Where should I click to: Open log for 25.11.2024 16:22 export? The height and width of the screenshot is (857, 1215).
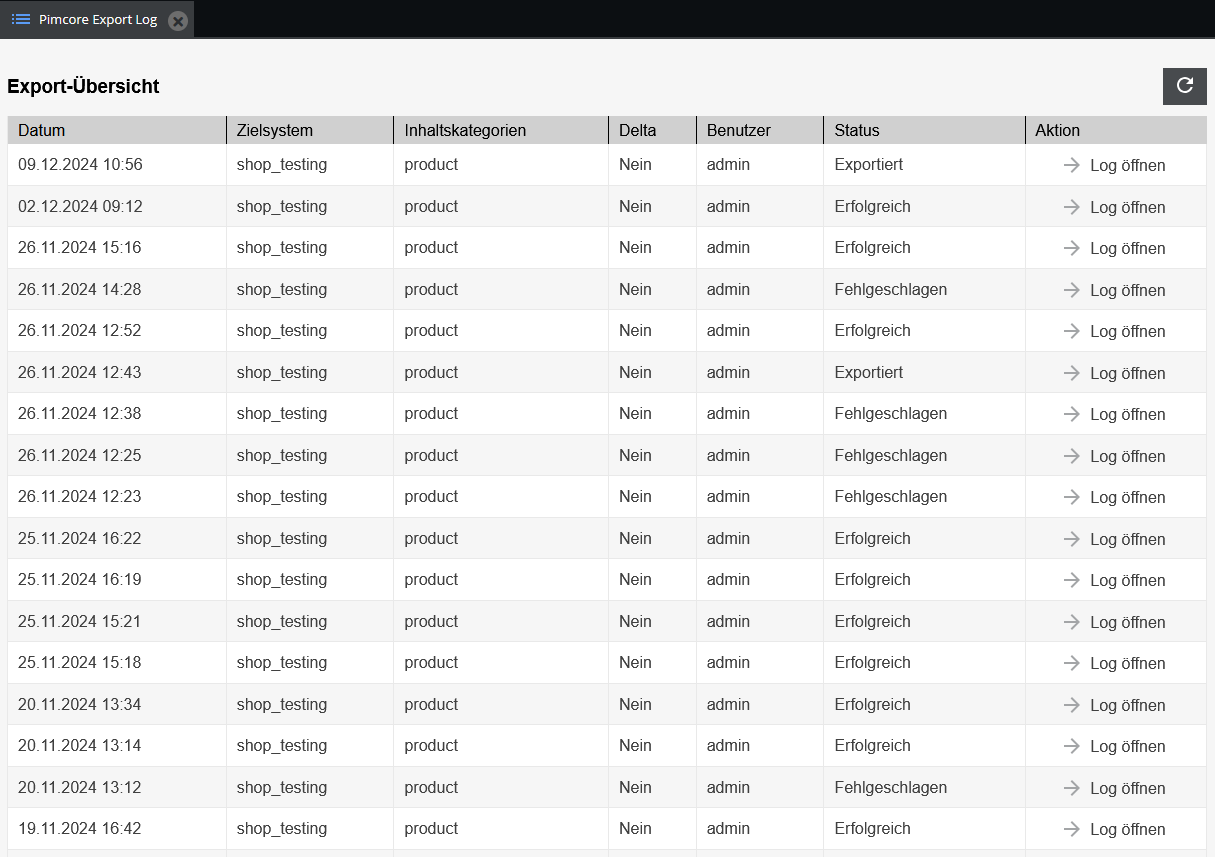pos(1114,539)
